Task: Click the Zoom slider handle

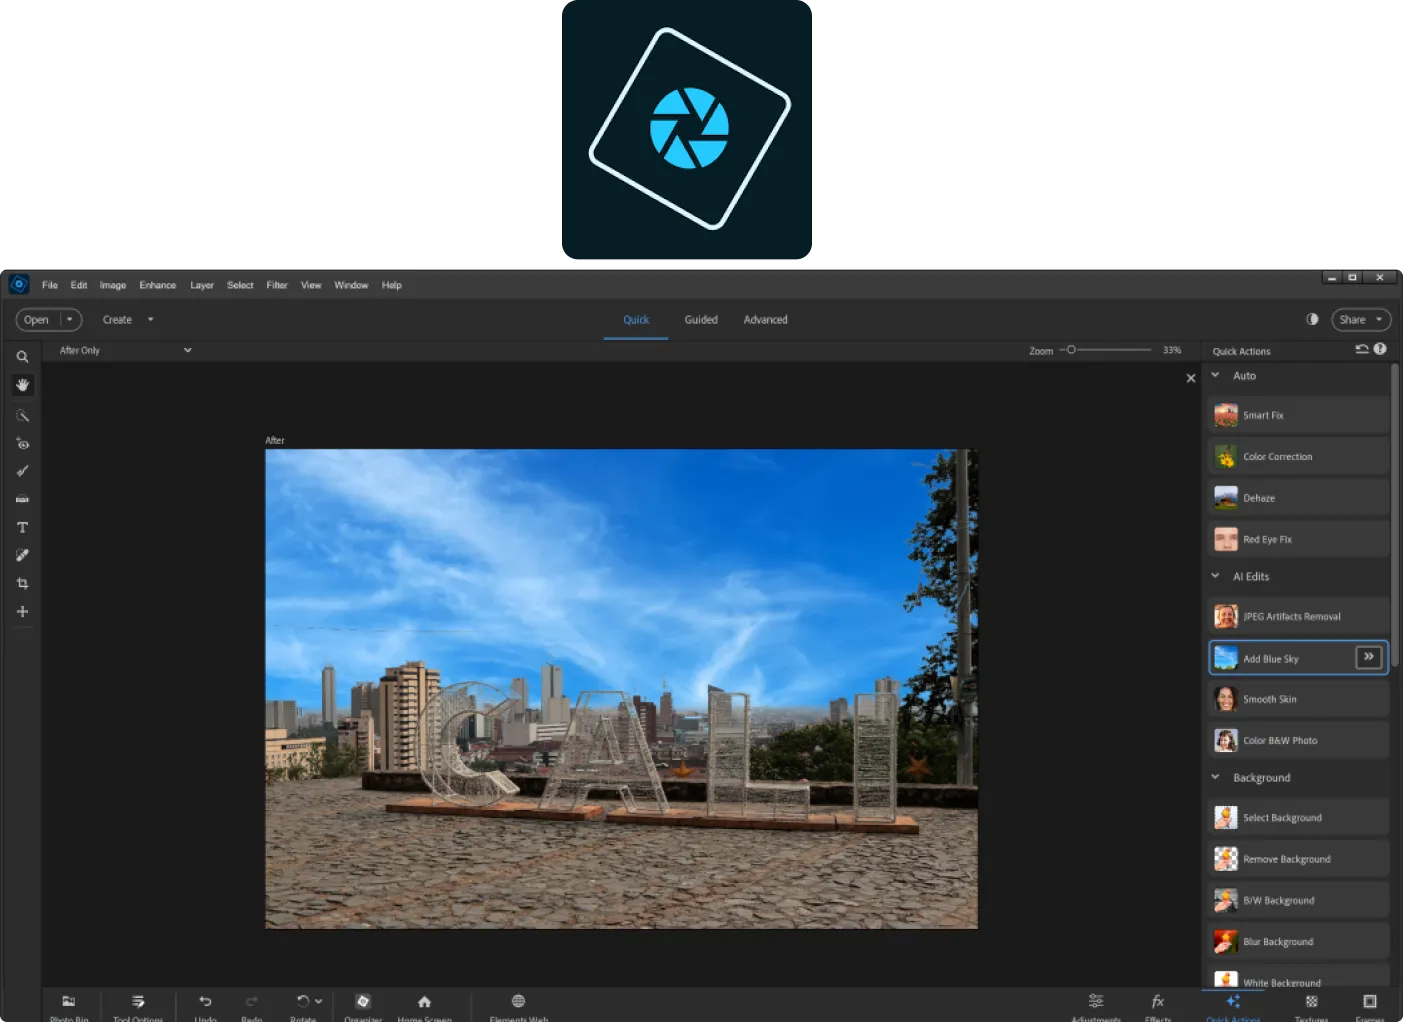Action: [1071, 350]
